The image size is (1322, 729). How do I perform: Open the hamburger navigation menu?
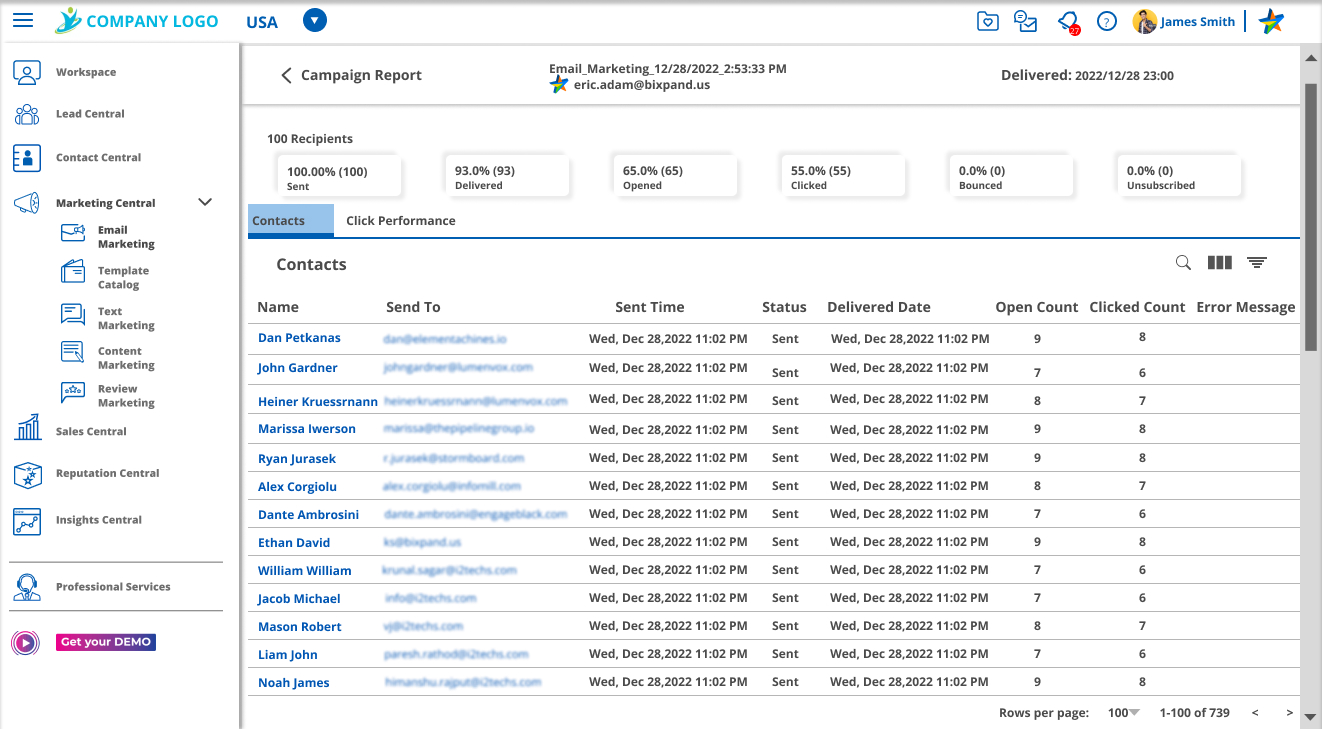point(22,21)
